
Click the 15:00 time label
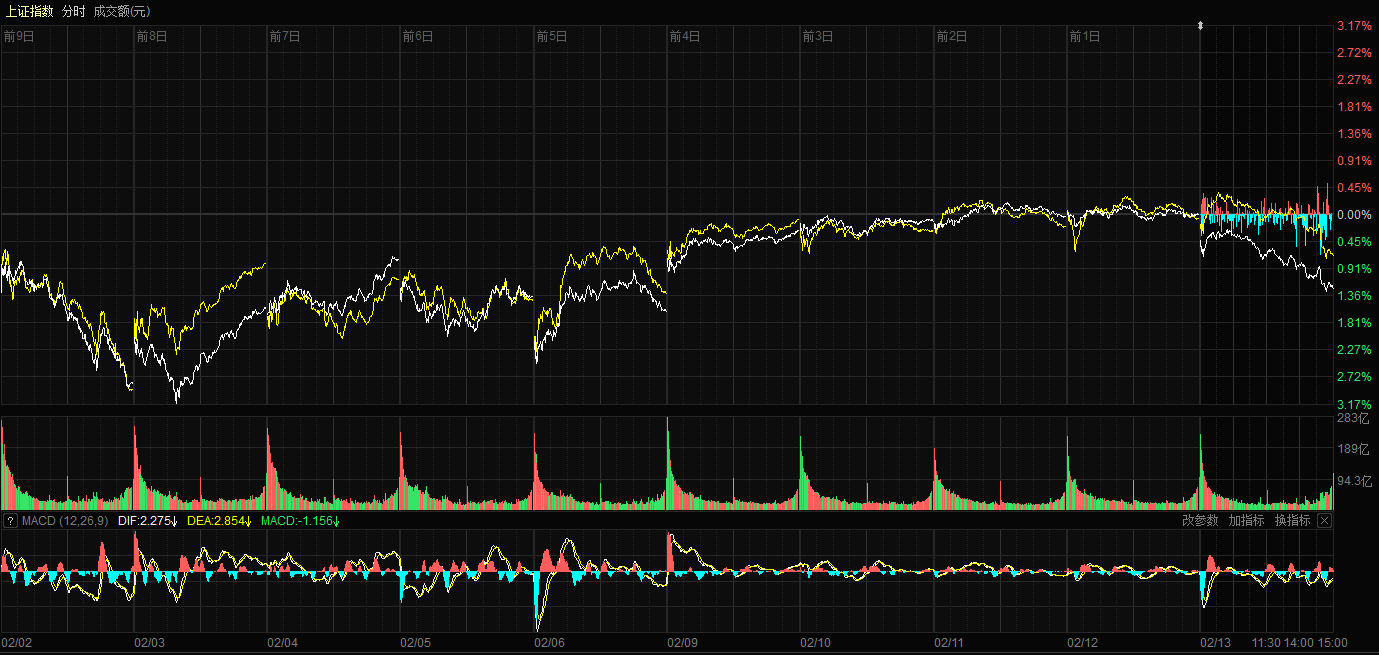[1332, 643]
